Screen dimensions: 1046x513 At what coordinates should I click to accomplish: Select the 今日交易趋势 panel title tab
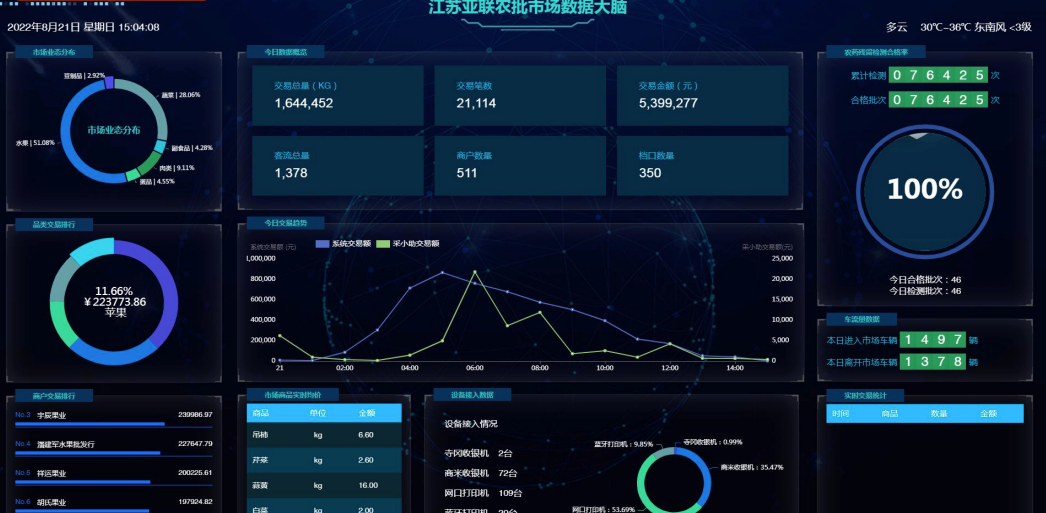pyautogui.click(x=286, y=223)
